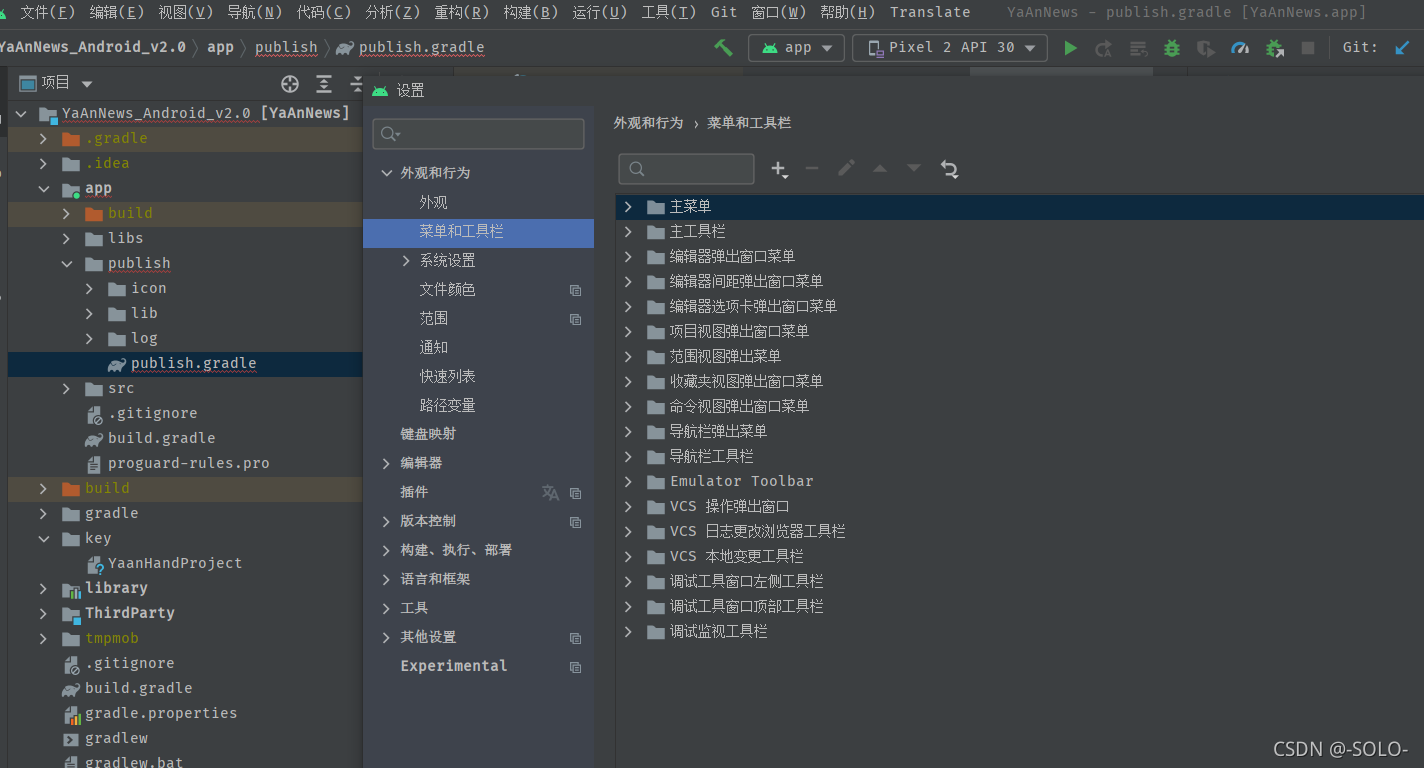Open the Profiler gauge icon
Viewport: 1424px width, 768px height.
pyautogui.click(x=1240, y=48)
